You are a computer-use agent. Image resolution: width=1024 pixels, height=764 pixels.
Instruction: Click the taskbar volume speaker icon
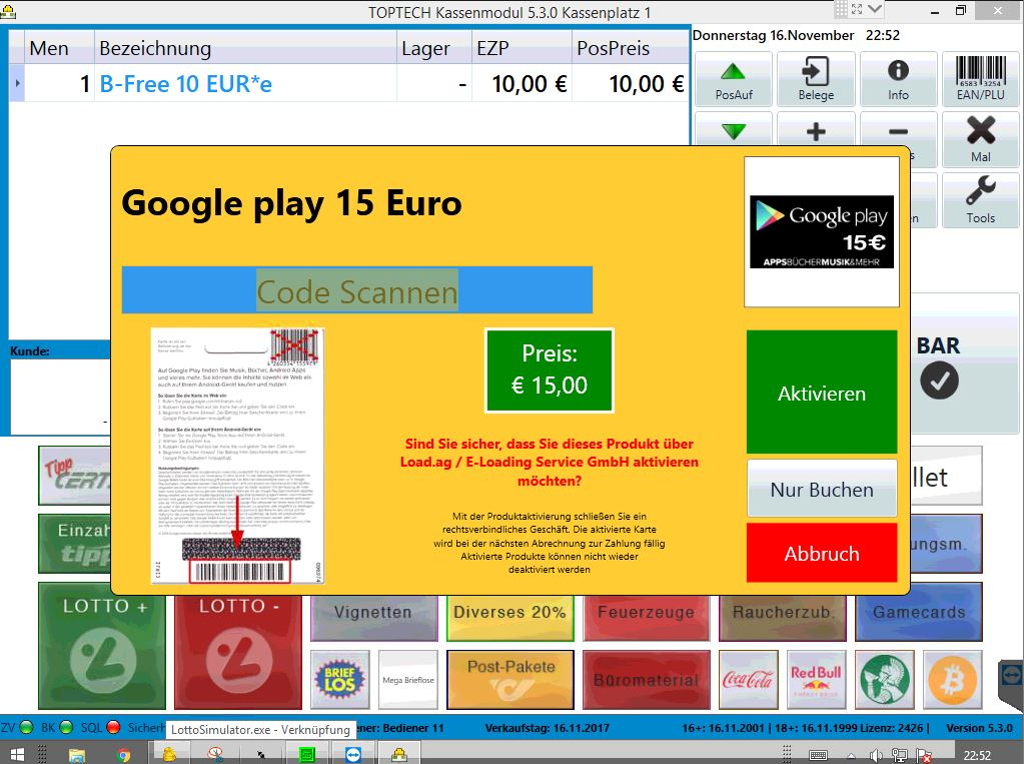[876, 756]
